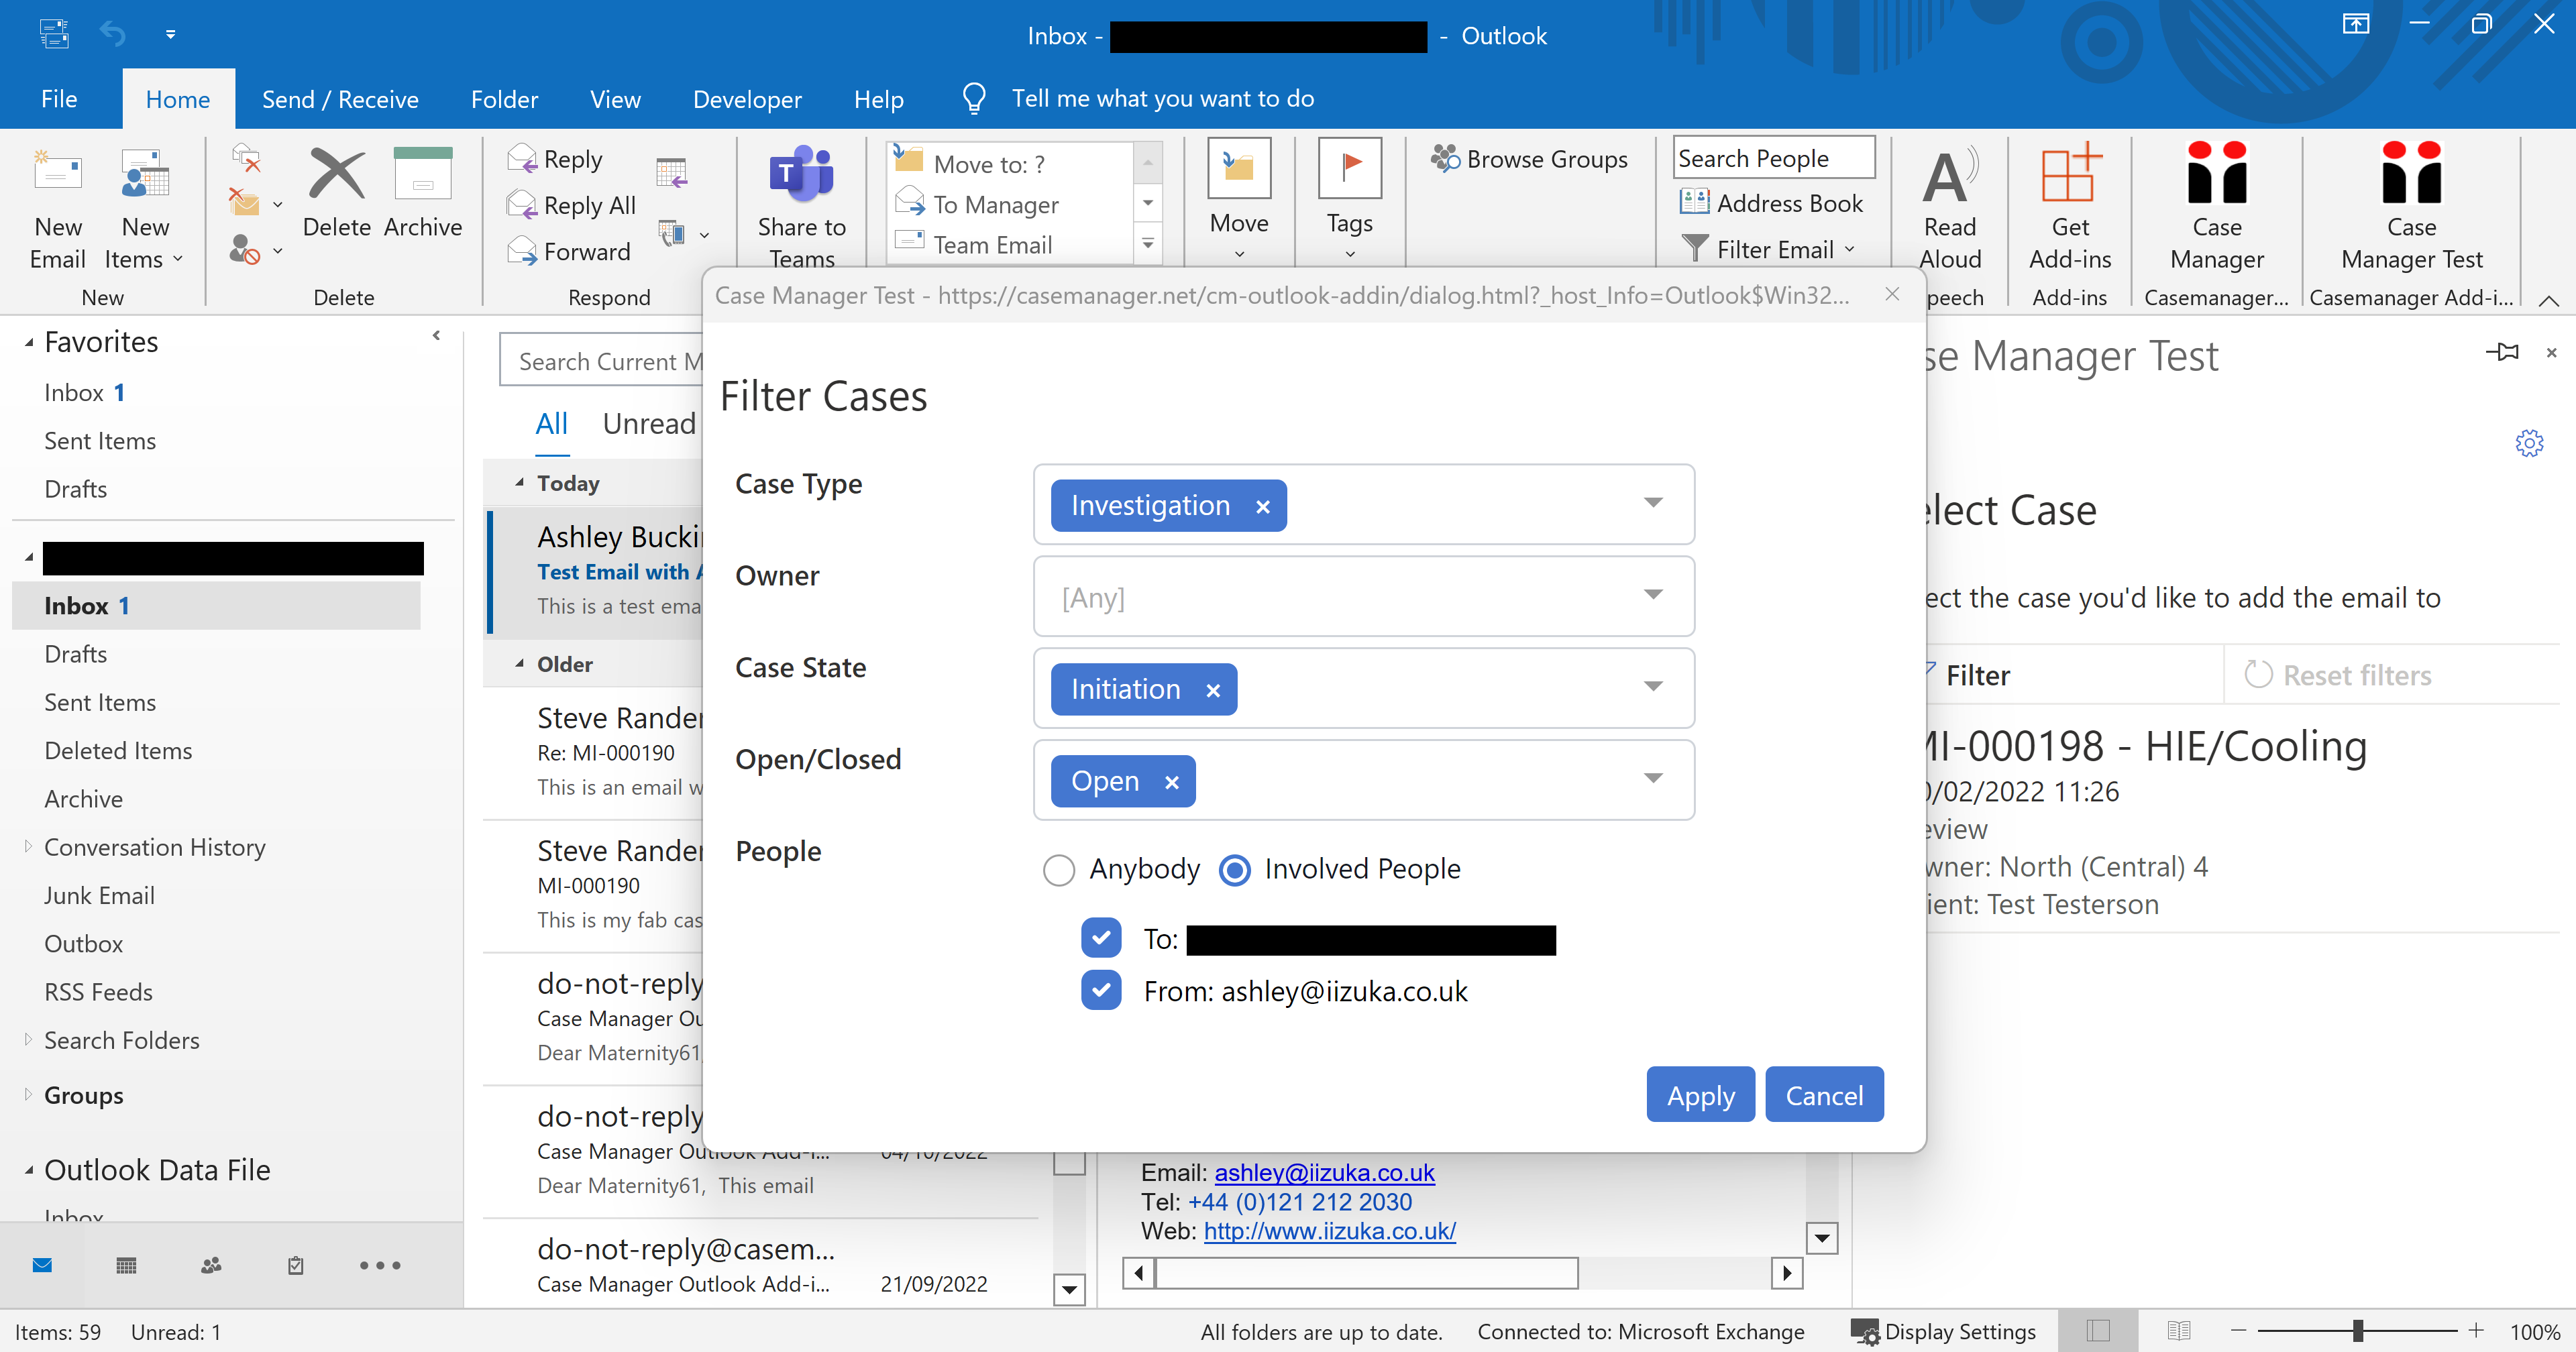The image size is (2576, 1352).
Task: Open the Folder ribbon tab
Action: (504, 99)
